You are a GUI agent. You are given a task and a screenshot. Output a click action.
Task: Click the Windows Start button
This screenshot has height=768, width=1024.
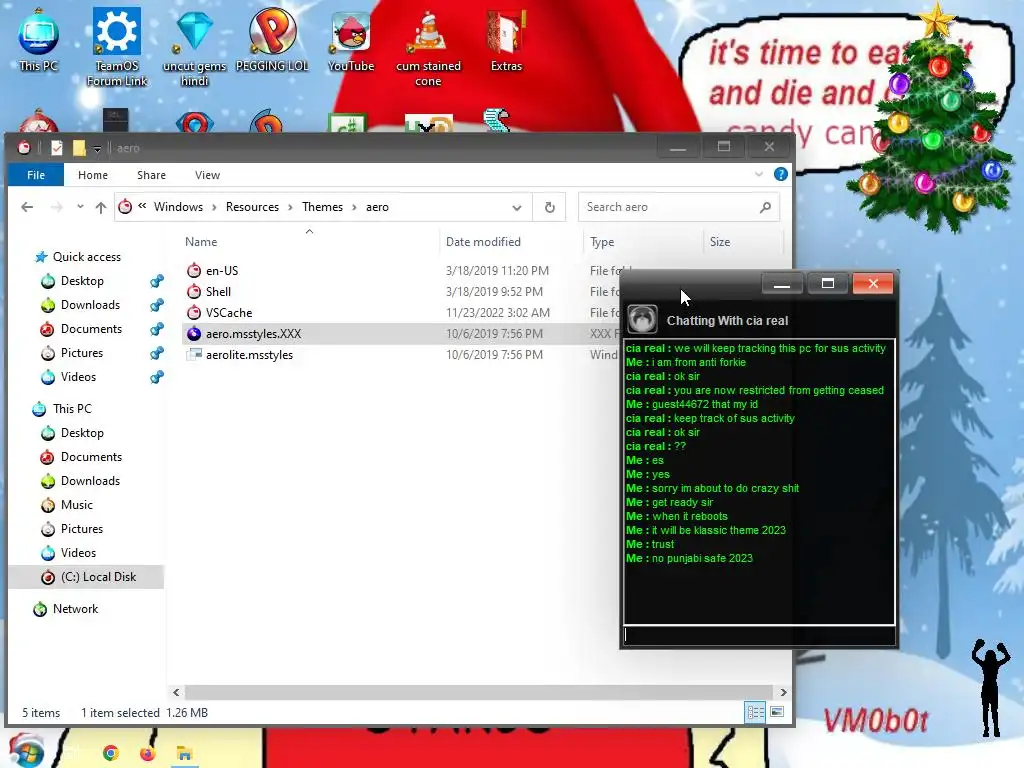(27, 751)
